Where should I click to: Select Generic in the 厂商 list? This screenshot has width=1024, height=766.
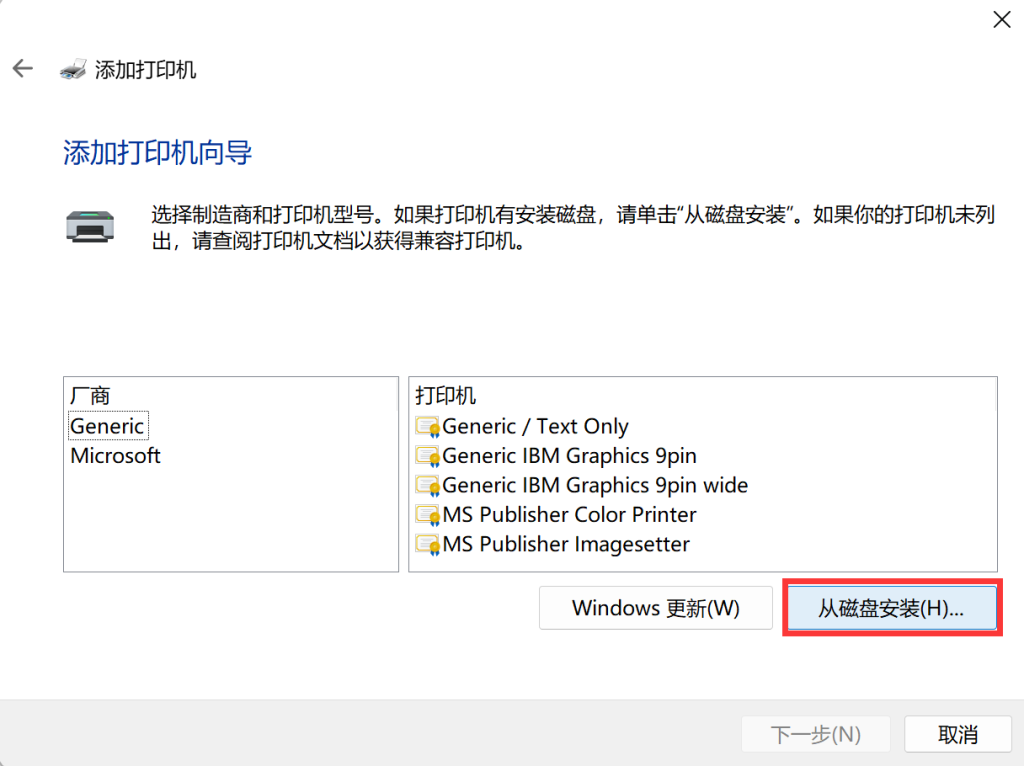tap(107, 426)
